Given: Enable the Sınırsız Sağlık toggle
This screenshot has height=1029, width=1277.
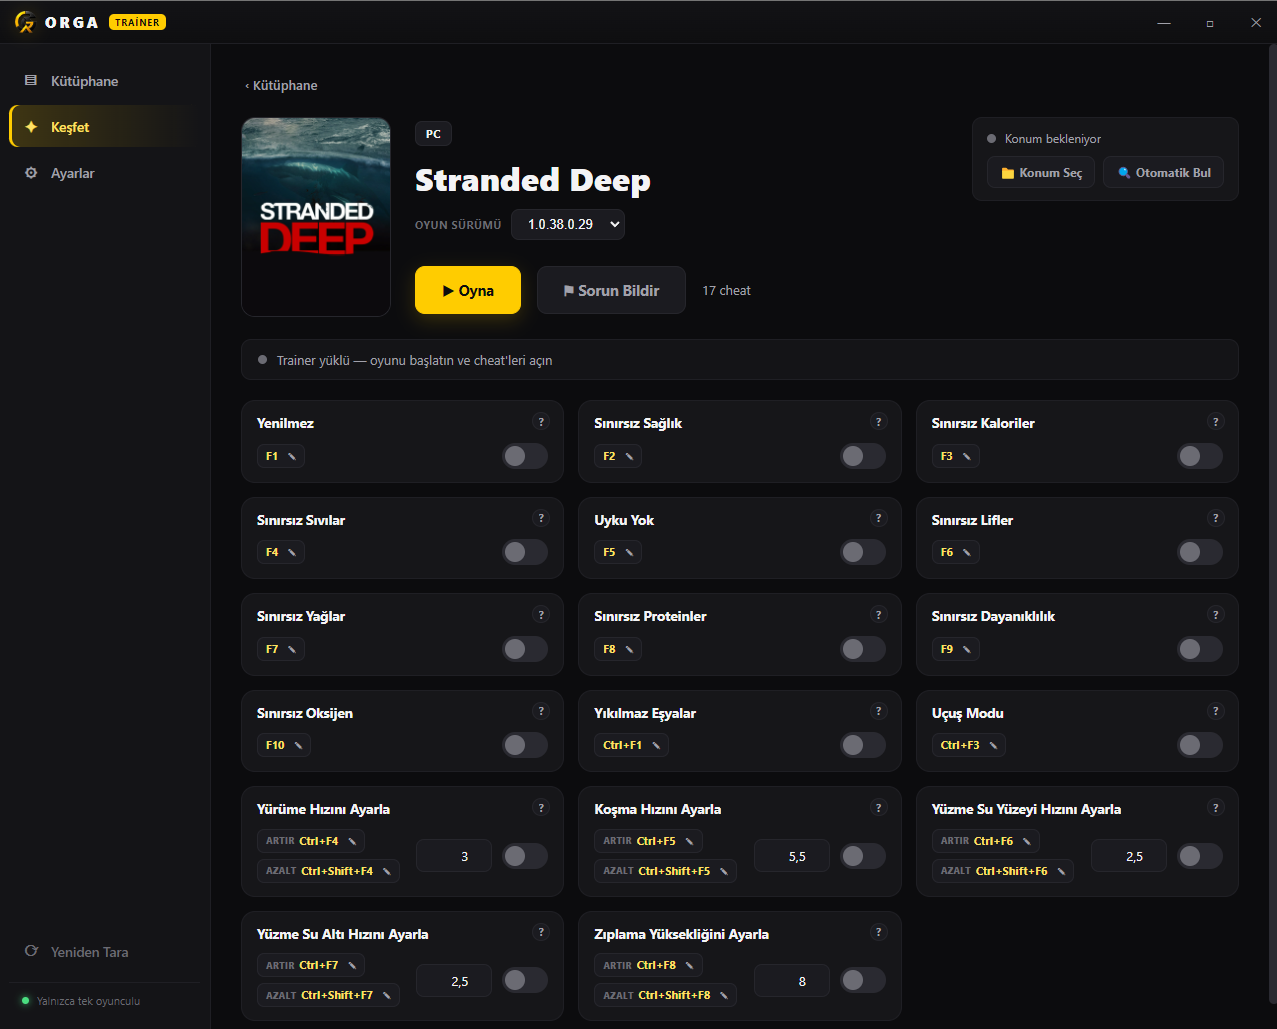Looking at the screenshot, I should 863,456.
